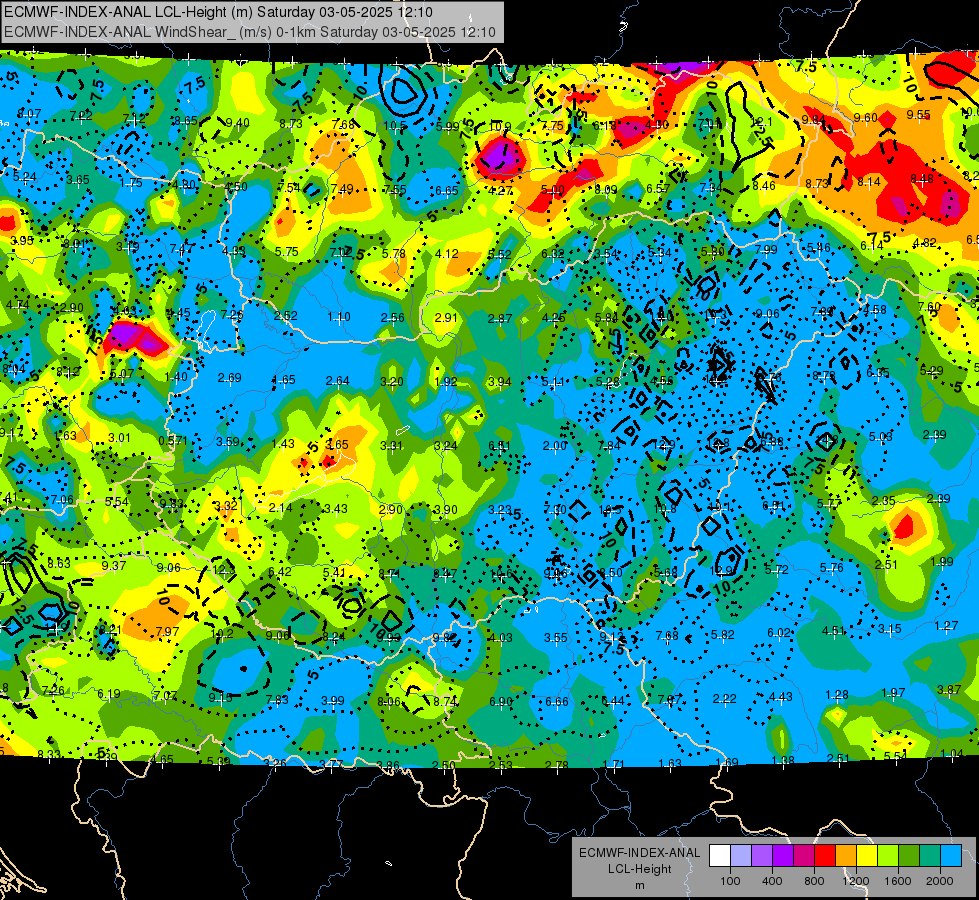This screenshot has height=900, width=979.
Task: Click the '2.22' shear value on the map
Action: point(724,698)
